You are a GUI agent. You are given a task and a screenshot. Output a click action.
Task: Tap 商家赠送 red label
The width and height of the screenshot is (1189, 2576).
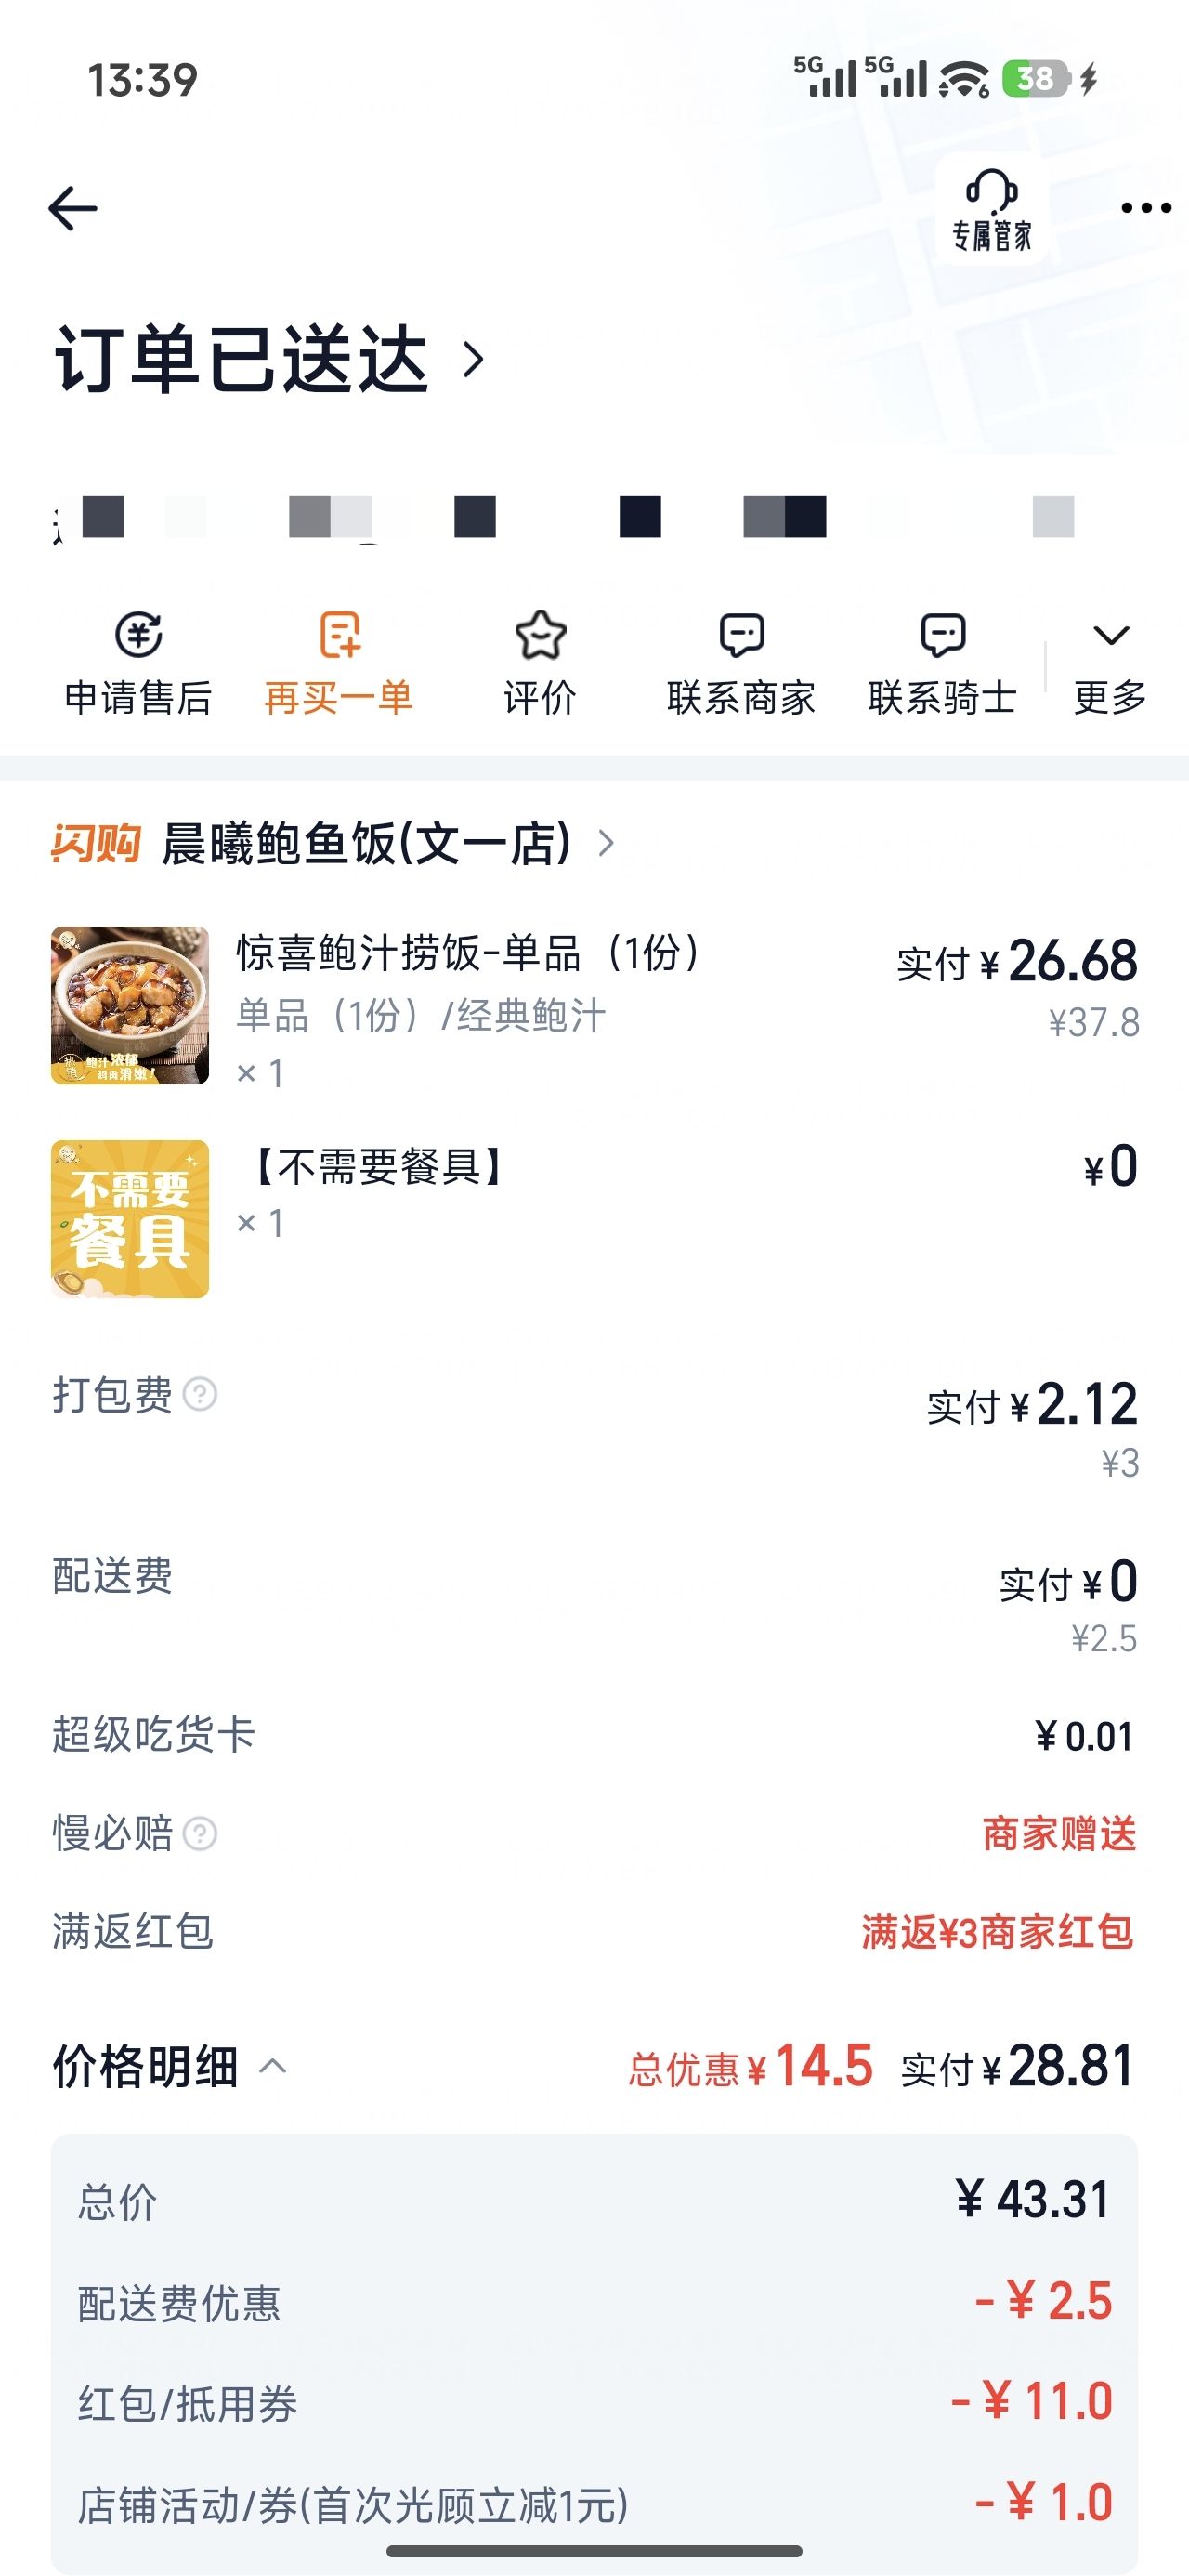point(1059,1834)
